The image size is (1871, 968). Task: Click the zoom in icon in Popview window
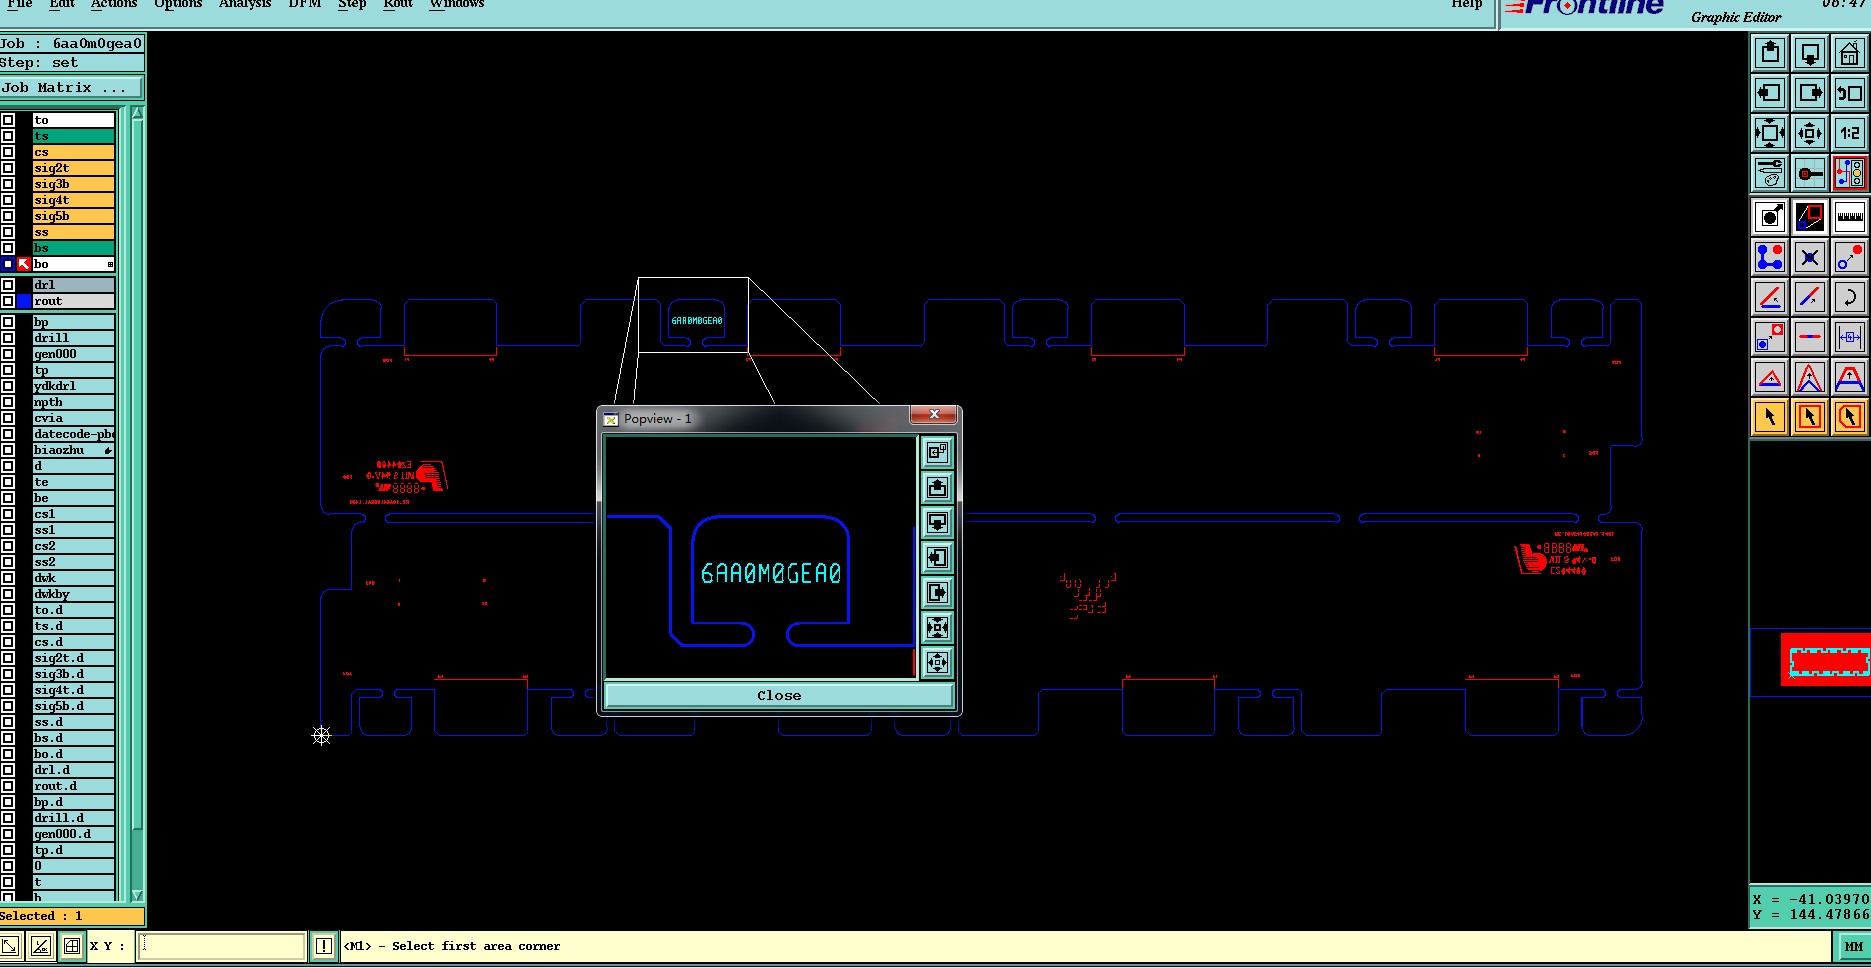coord(937,627)
